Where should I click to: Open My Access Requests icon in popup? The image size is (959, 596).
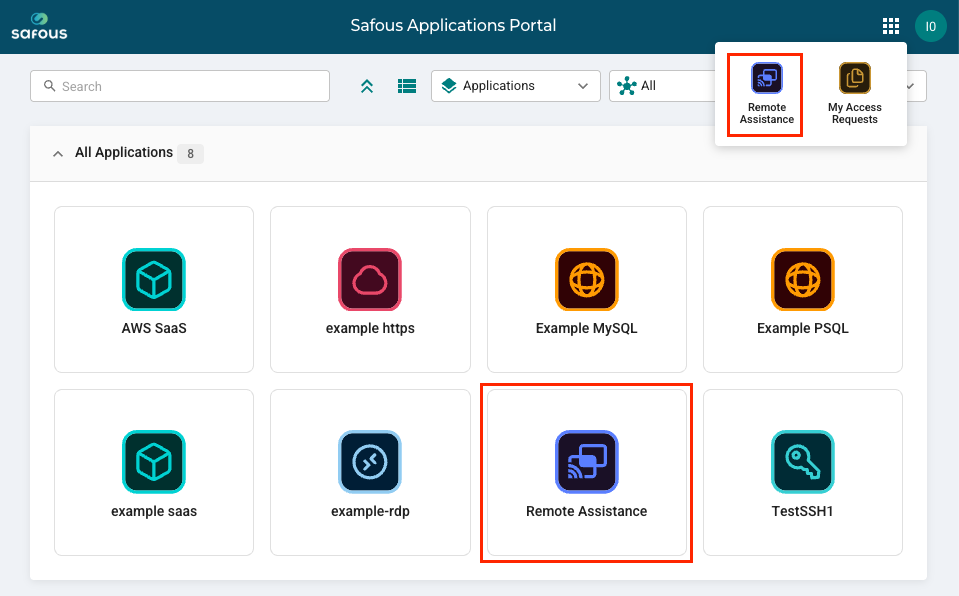pyautogui.click(x=854, y=78)
